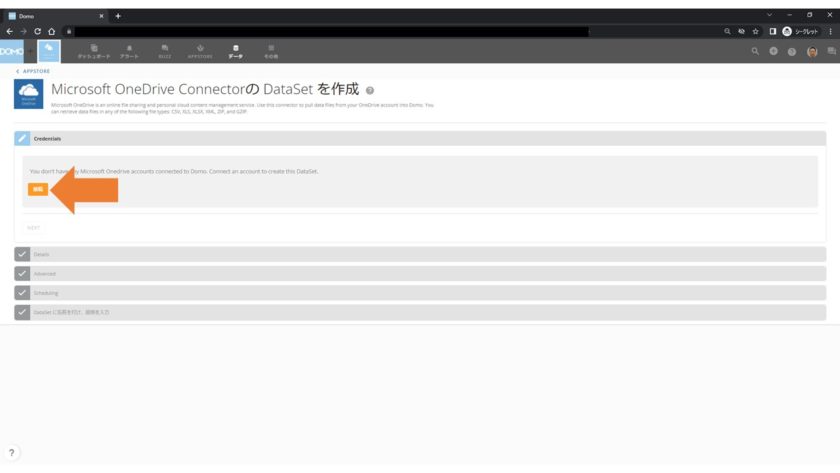Open Domo search magnifier in header
The height and width of the screenshot is (473, 840).
[x=755, y=51]
